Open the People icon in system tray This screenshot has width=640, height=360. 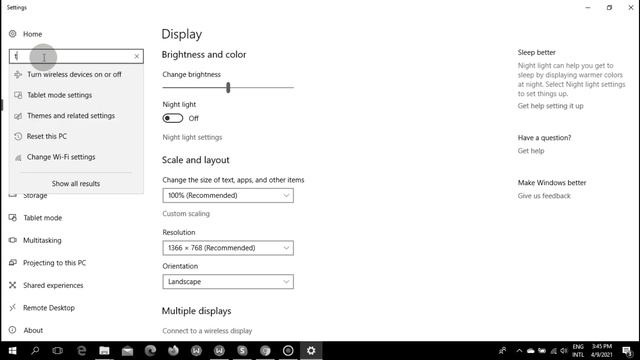pyautogui.click(x=503, y=351)
